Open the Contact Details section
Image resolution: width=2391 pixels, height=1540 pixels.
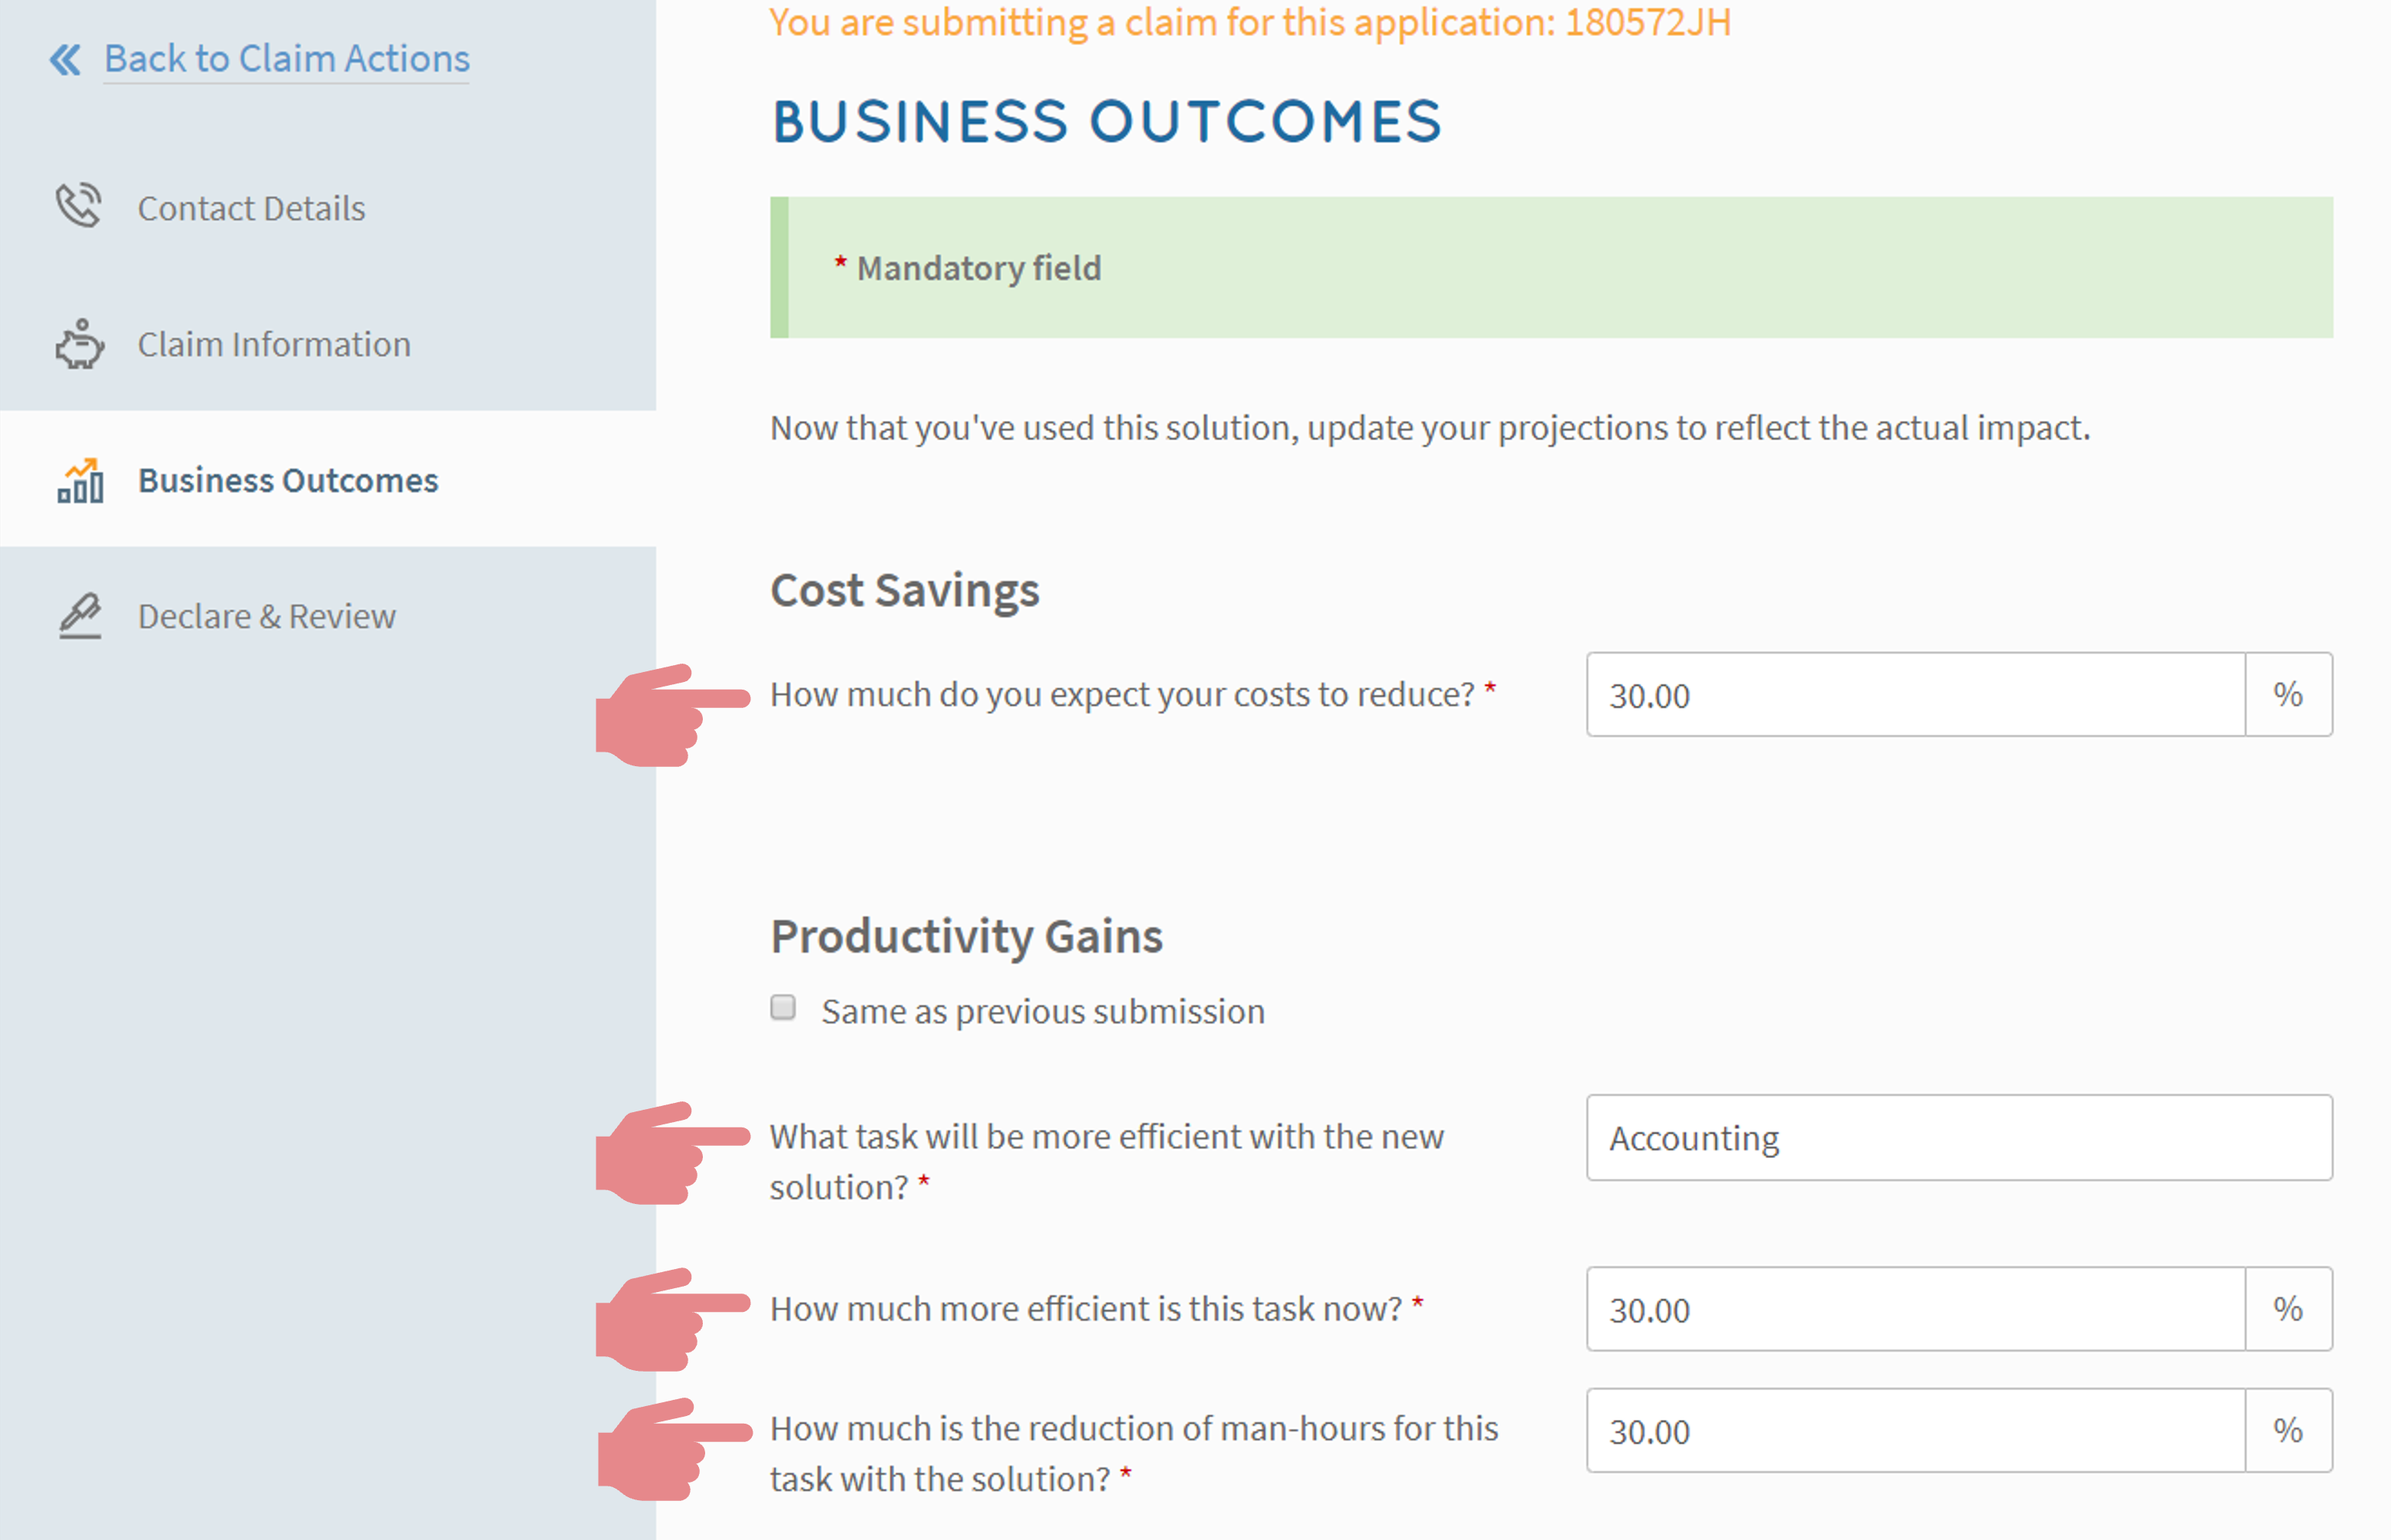pos(251,208)
